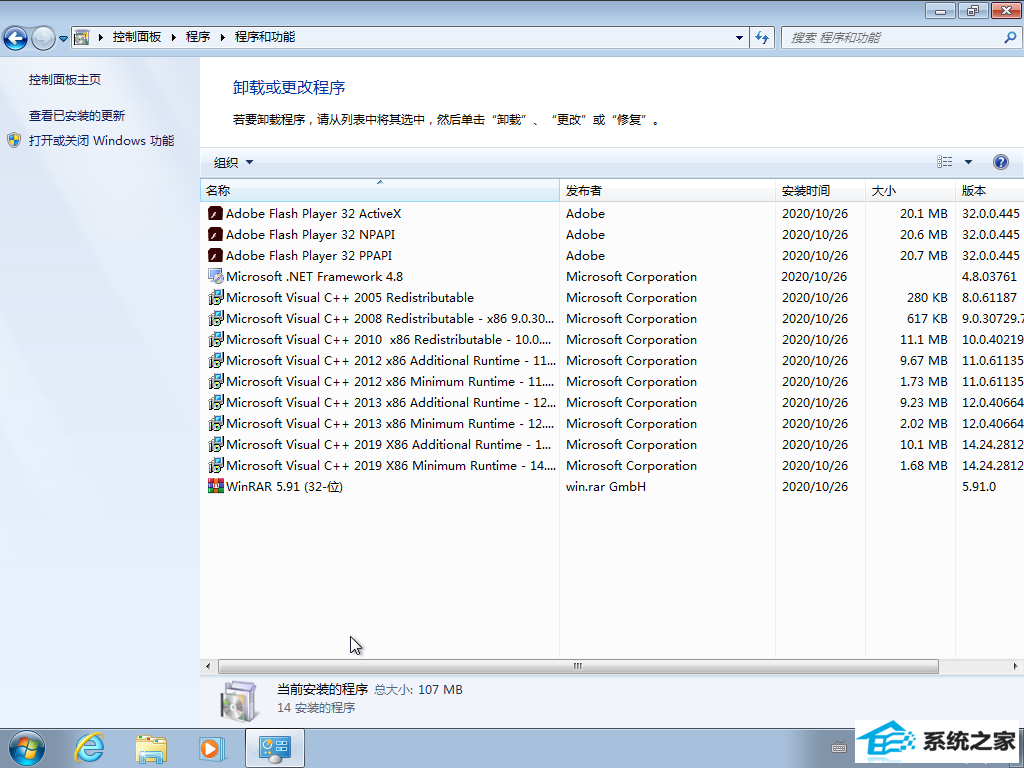The width and height of the screenshot is (1024, 768).
Task: Open 控制面板主页 link
Action: (x=65, y=80)
